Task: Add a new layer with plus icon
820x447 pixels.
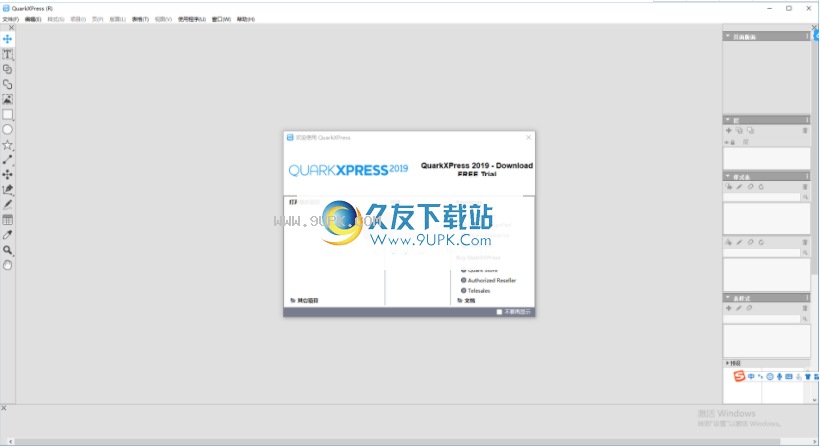Action: pos(728,131)
